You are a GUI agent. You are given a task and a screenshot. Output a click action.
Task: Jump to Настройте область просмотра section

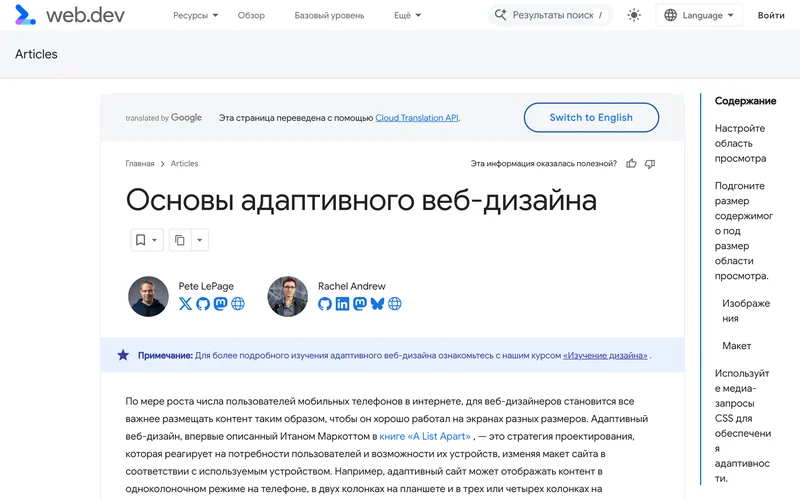pos(740,143)
